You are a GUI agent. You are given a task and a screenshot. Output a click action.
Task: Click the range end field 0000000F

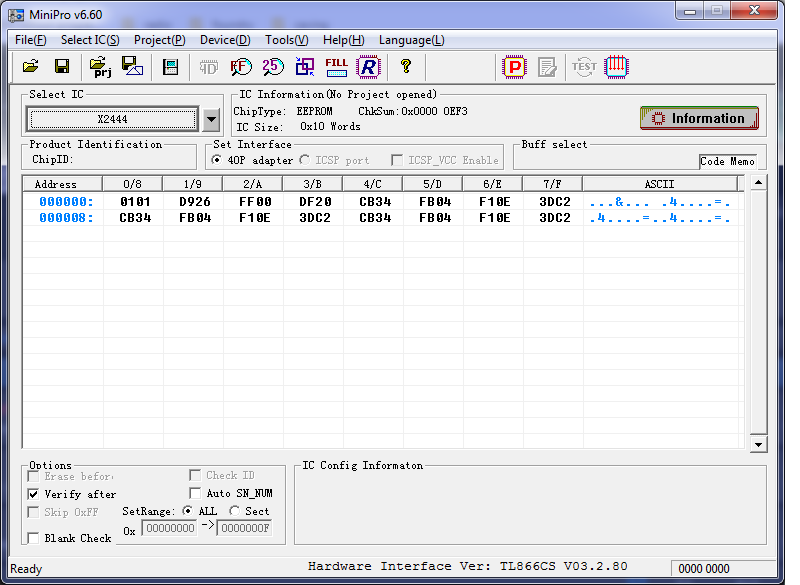[x=245, y=528]
